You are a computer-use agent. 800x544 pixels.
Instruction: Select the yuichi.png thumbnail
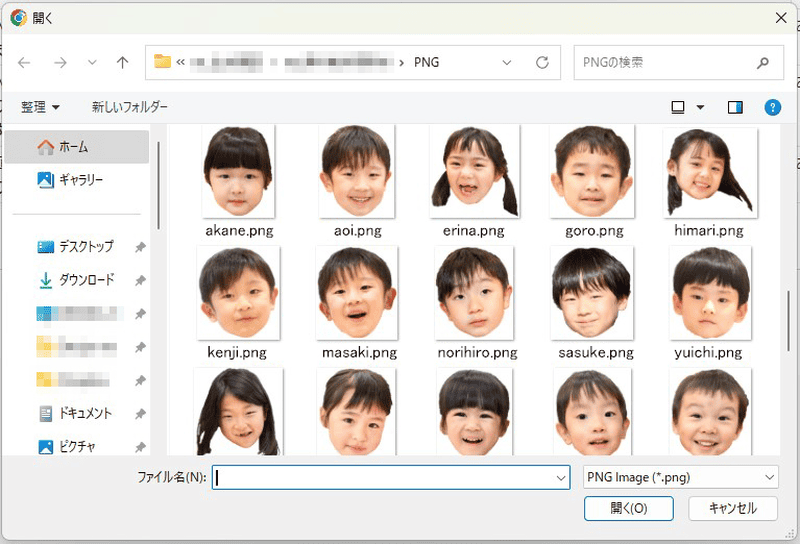[x=710, y=293]
